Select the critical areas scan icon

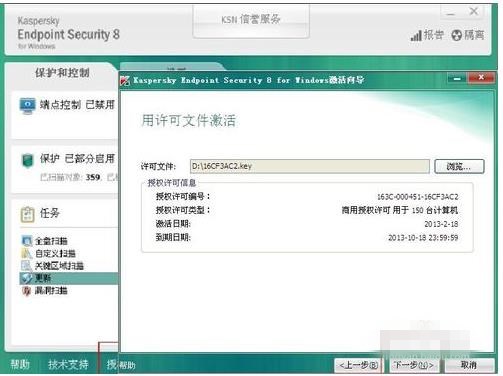click(x=26, y=266)
